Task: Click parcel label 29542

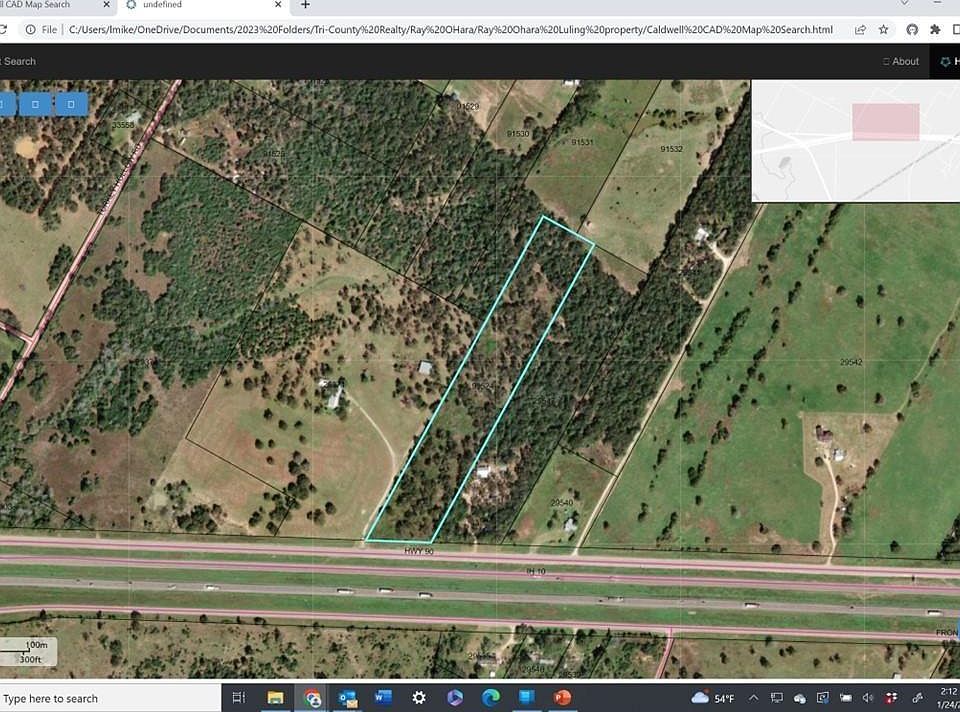Action: click(851, 362)
